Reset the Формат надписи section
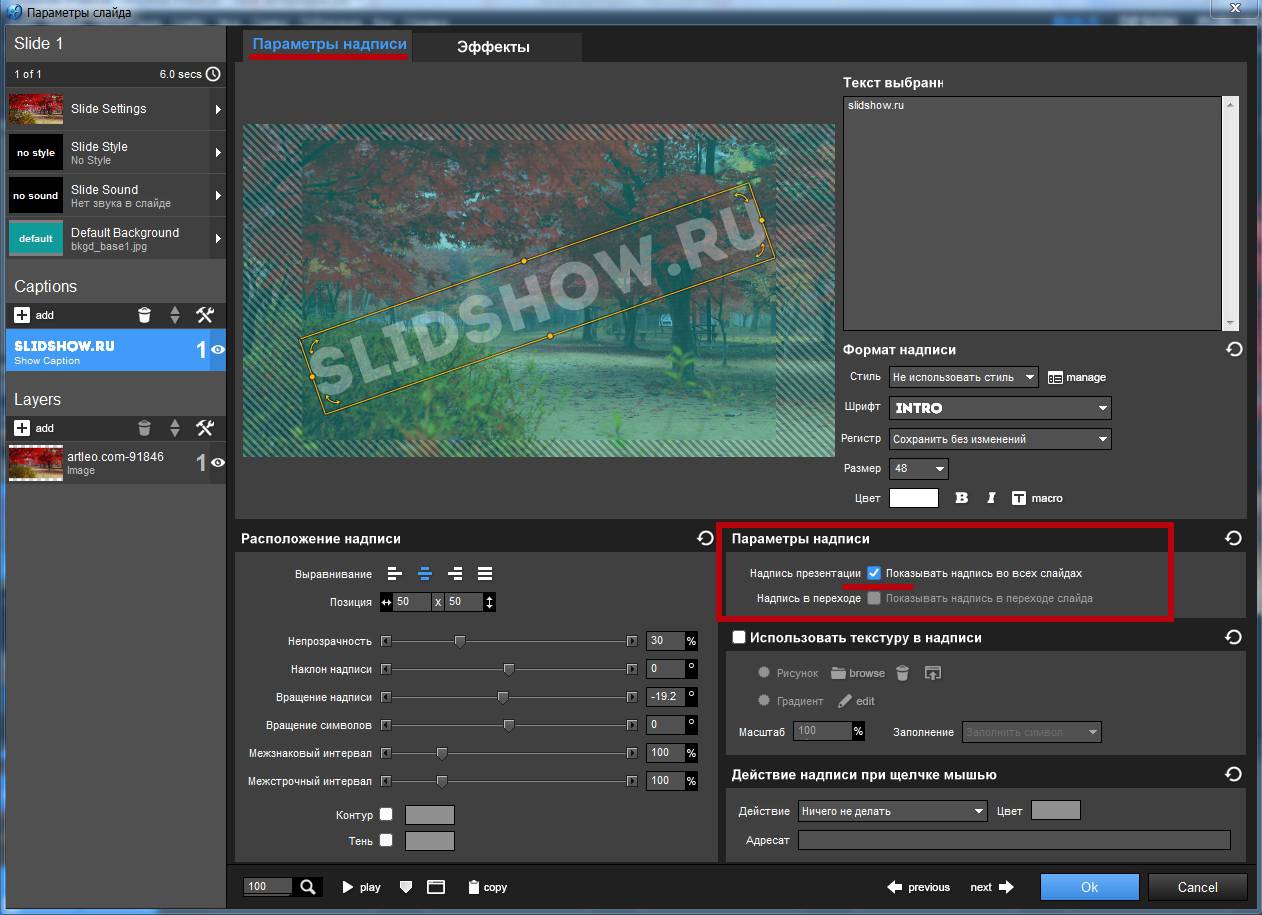Image resolution: width=1262 pixels, height=915 pixels. (1234, 349)
